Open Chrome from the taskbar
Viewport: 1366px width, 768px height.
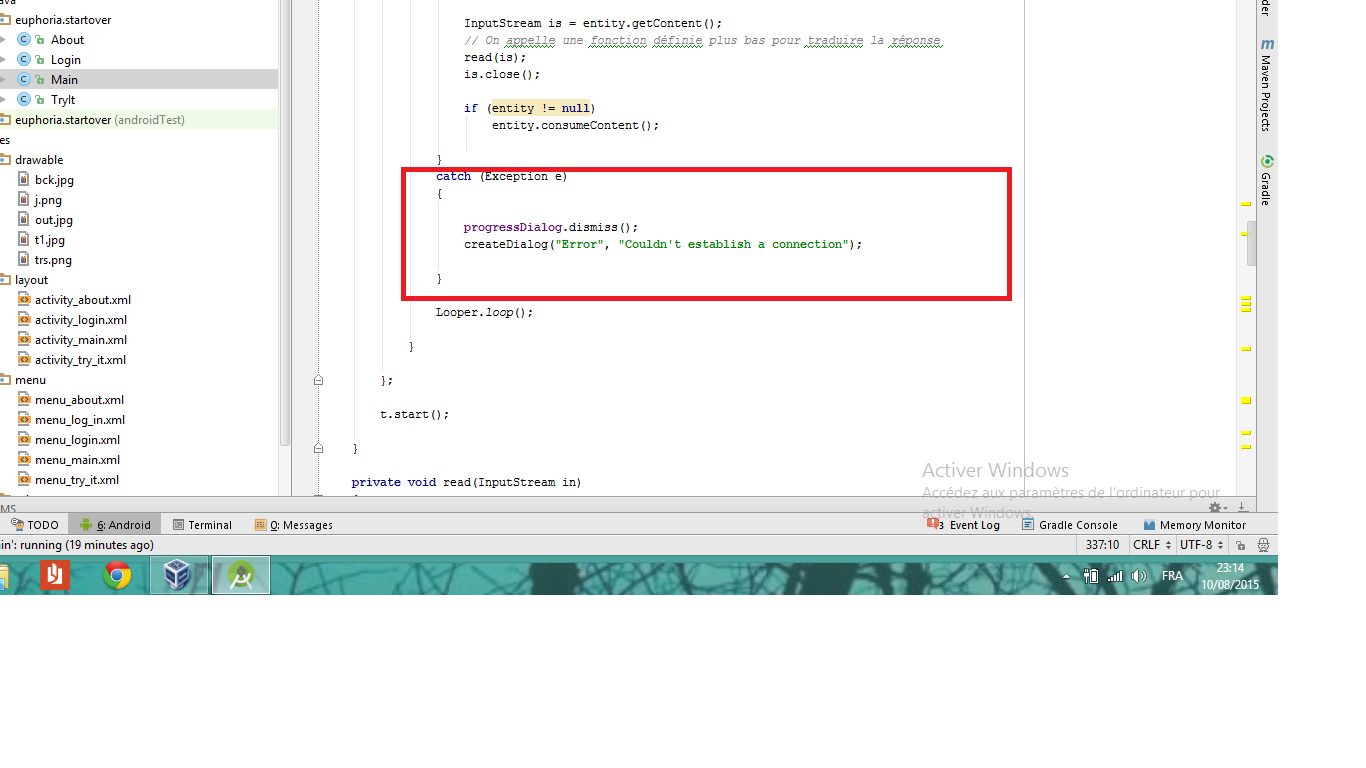117,575
